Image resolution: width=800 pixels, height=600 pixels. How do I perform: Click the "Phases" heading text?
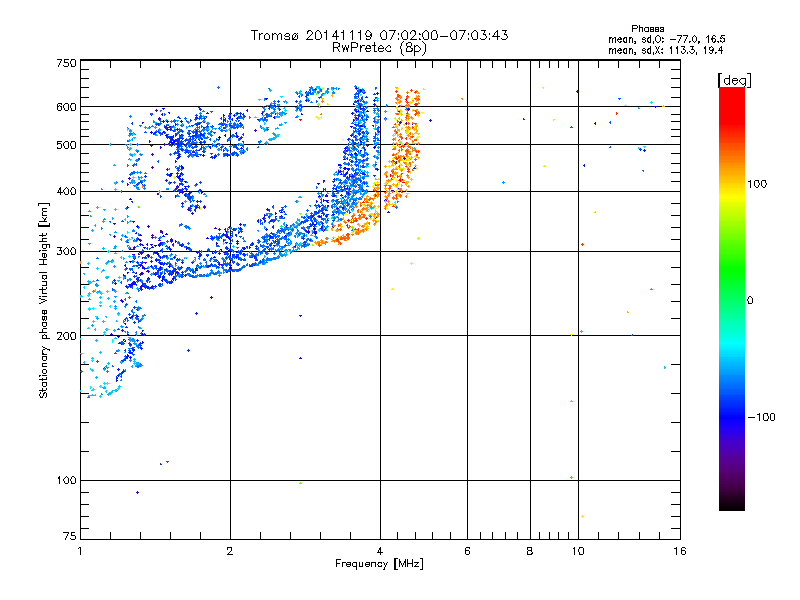[647, 29]
